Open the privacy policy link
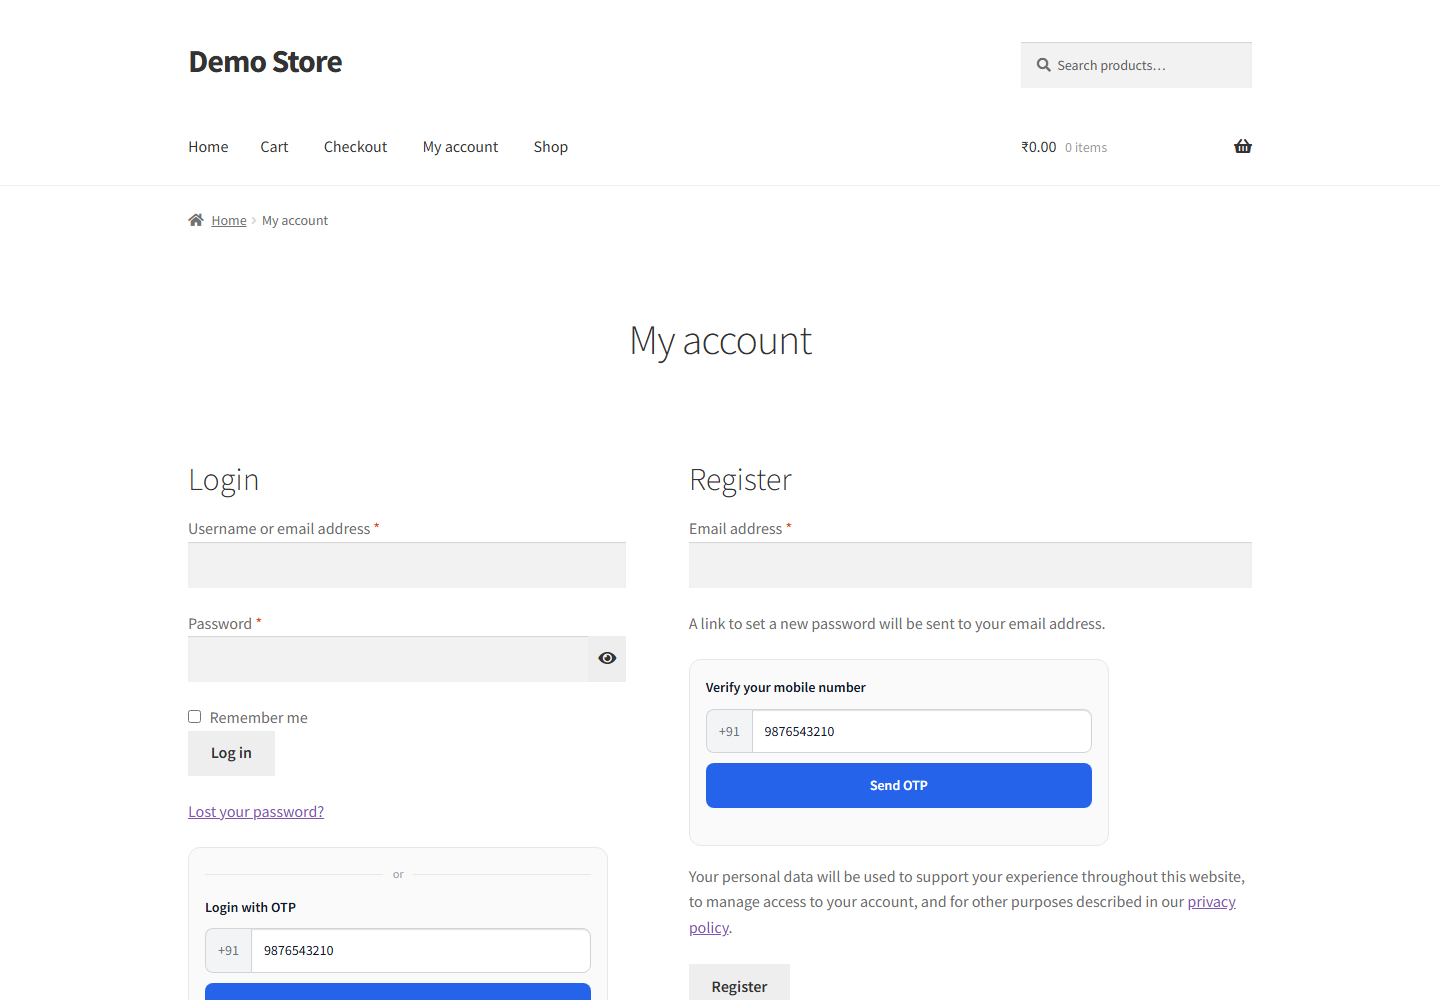This screenshot has height=1000, width=1440. coord(1211,902)
